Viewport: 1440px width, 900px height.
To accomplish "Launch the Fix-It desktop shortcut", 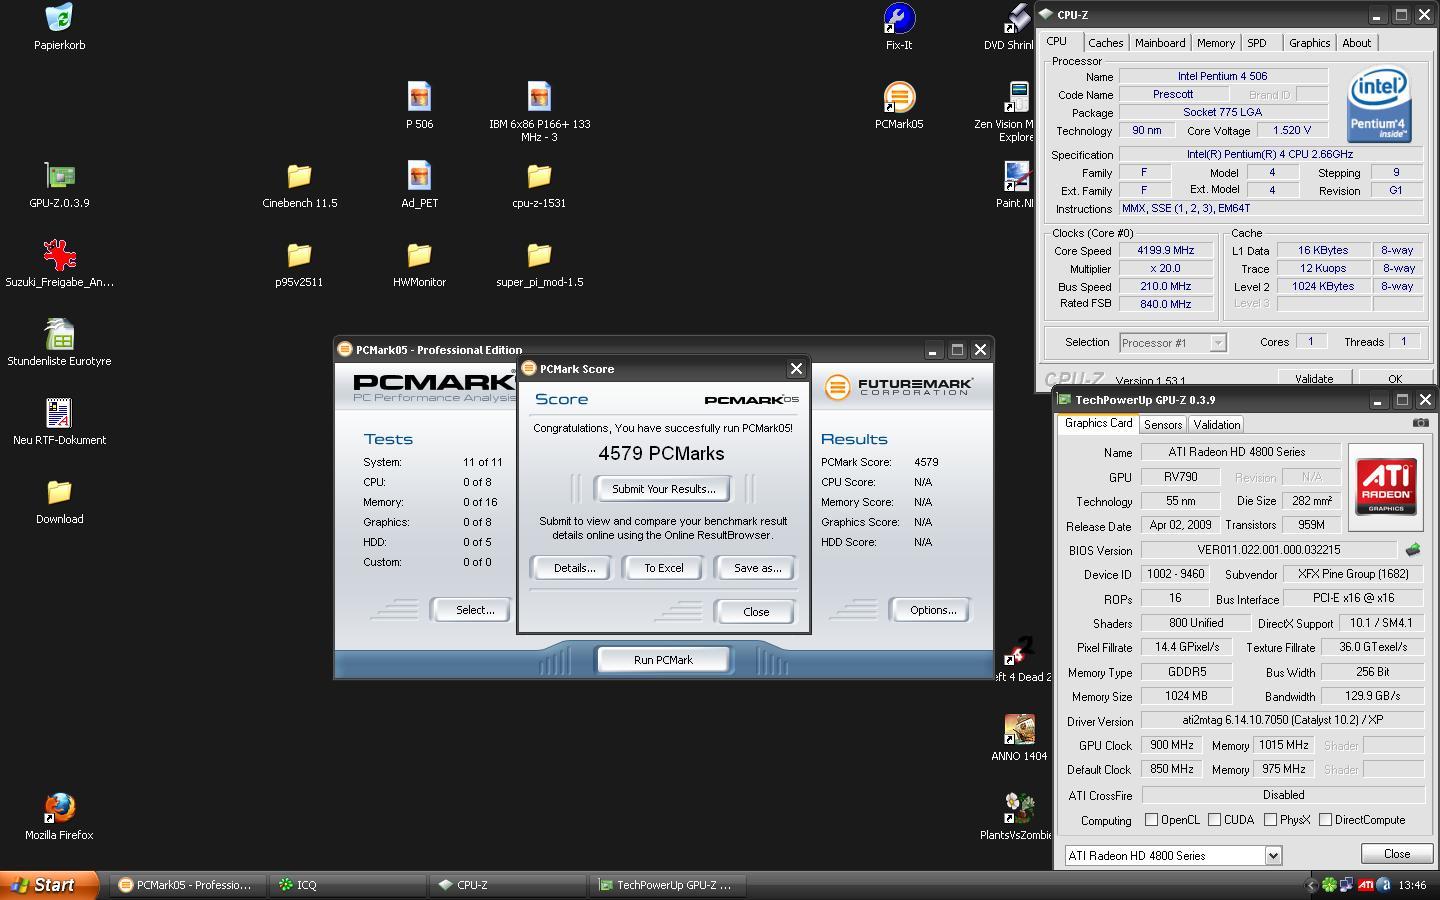I will coord(899,26).
